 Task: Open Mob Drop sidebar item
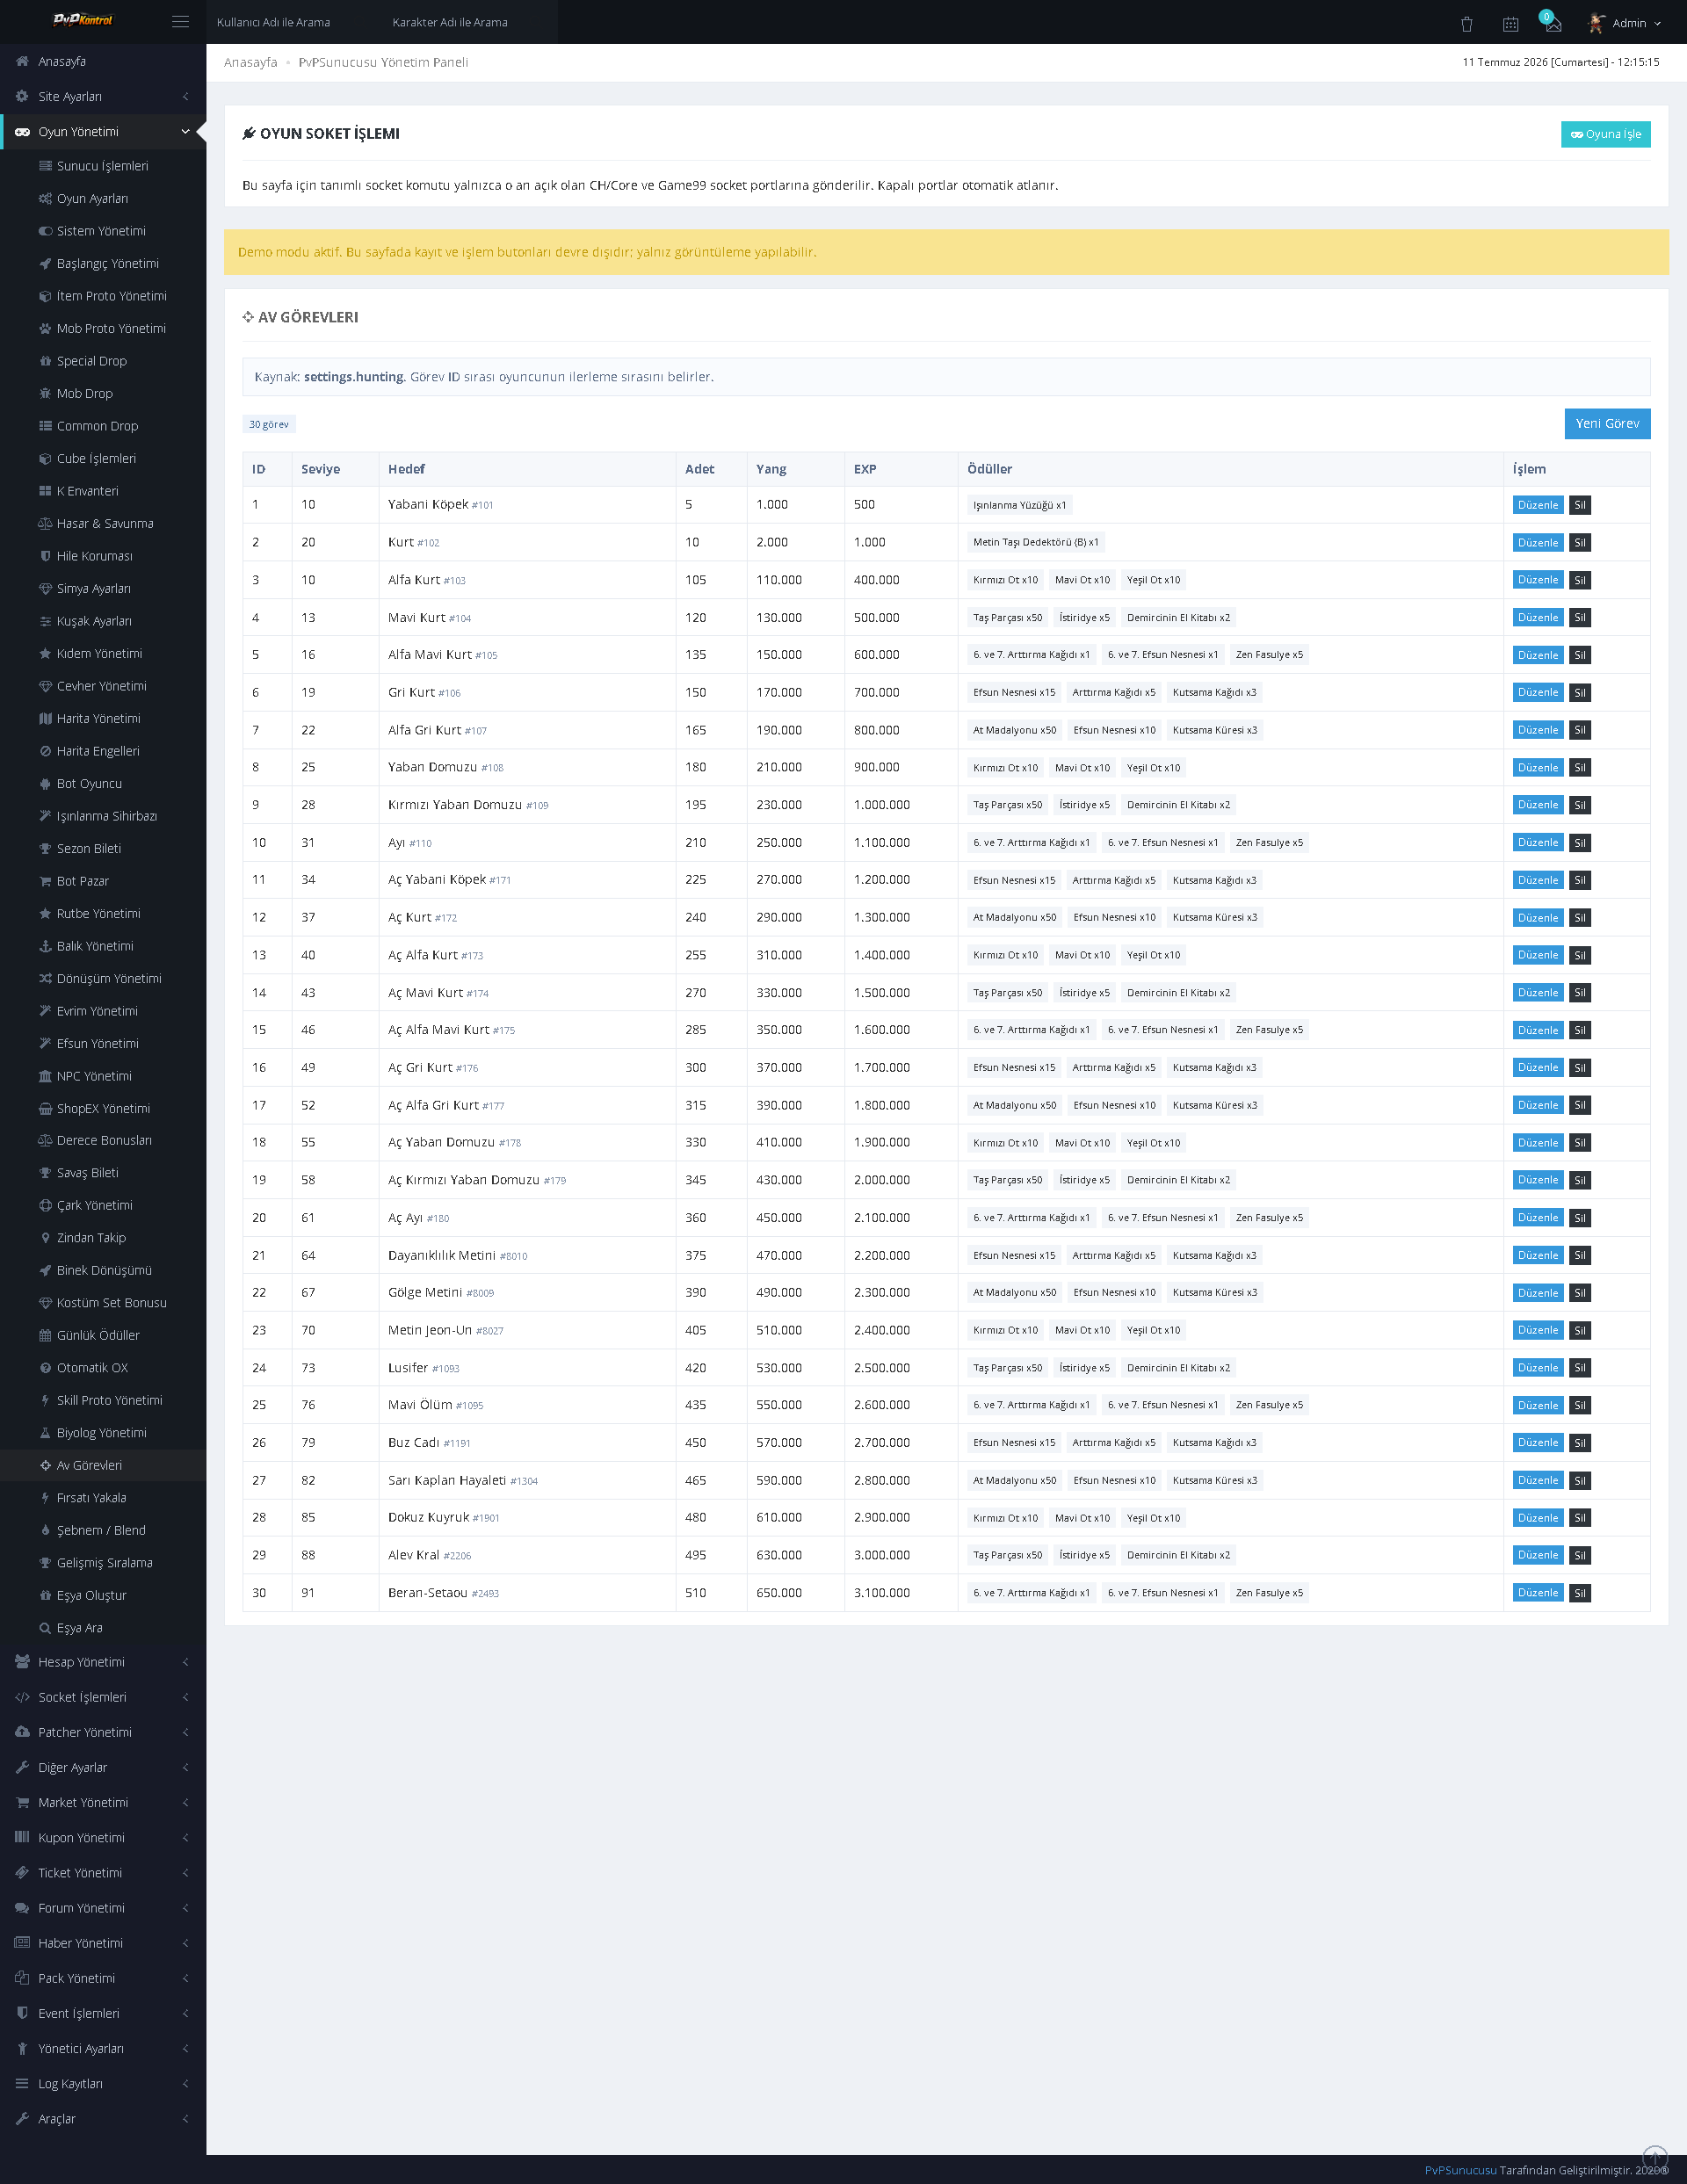pyautogui.click(x=103, y=393)
